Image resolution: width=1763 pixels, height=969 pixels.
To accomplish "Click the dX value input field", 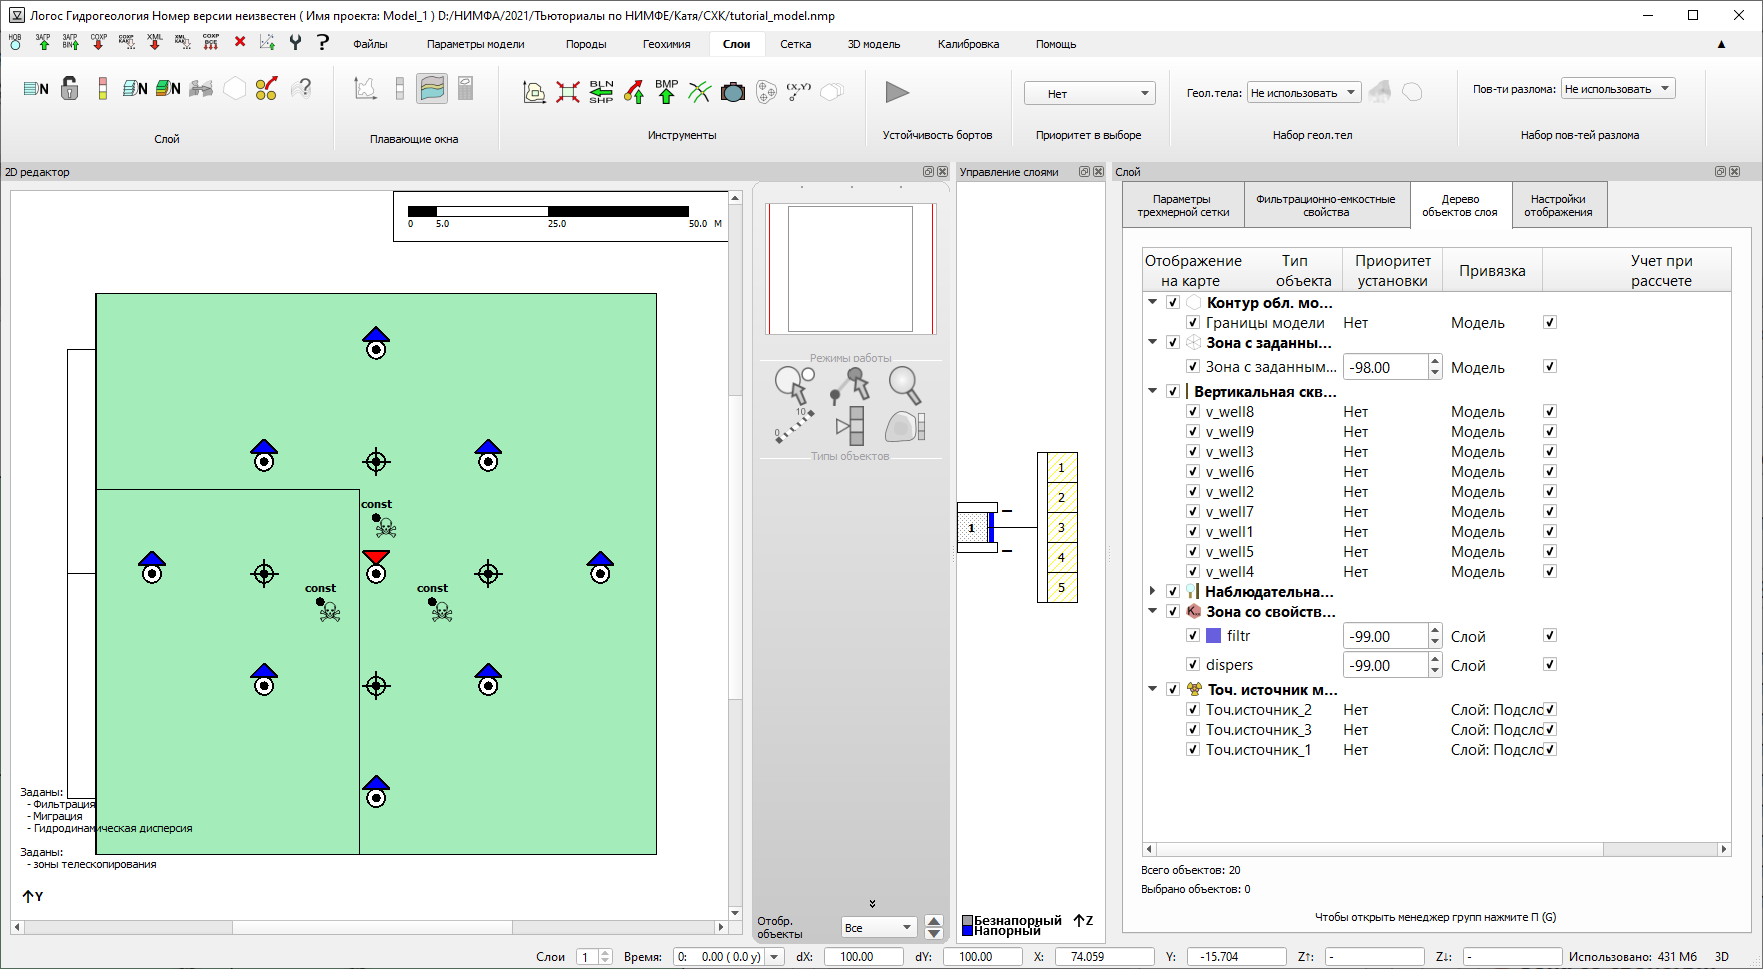I will tap(864, 956).
